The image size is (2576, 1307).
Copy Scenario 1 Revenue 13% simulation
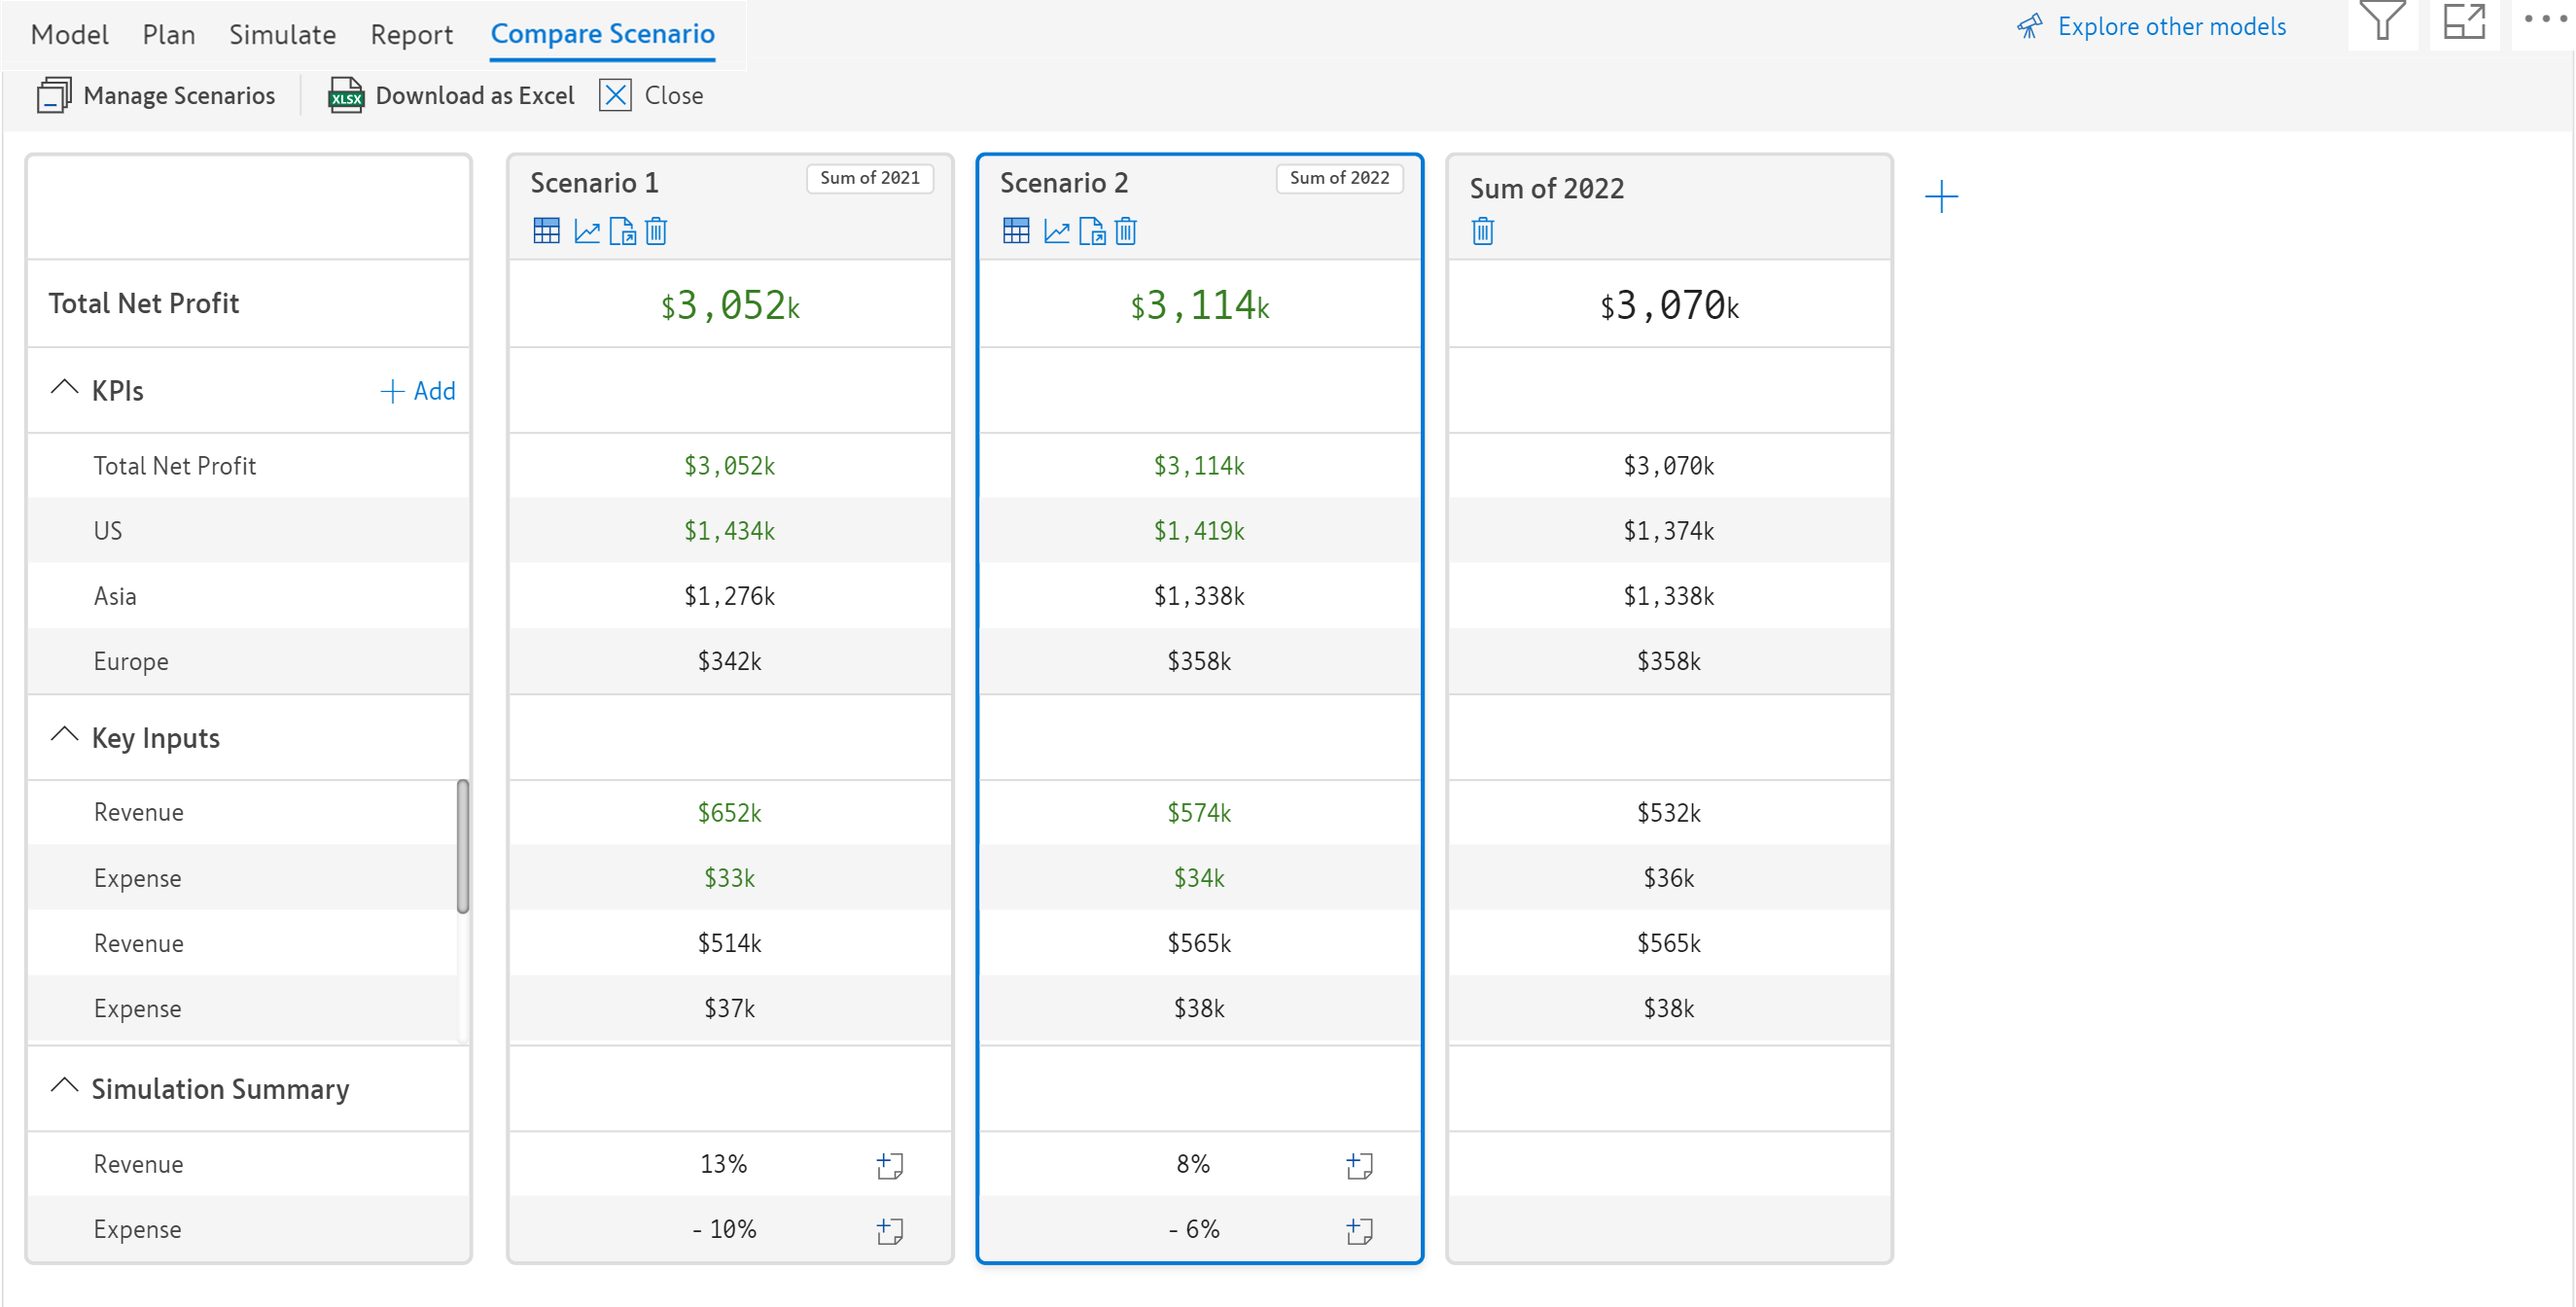coord(890,1165)
